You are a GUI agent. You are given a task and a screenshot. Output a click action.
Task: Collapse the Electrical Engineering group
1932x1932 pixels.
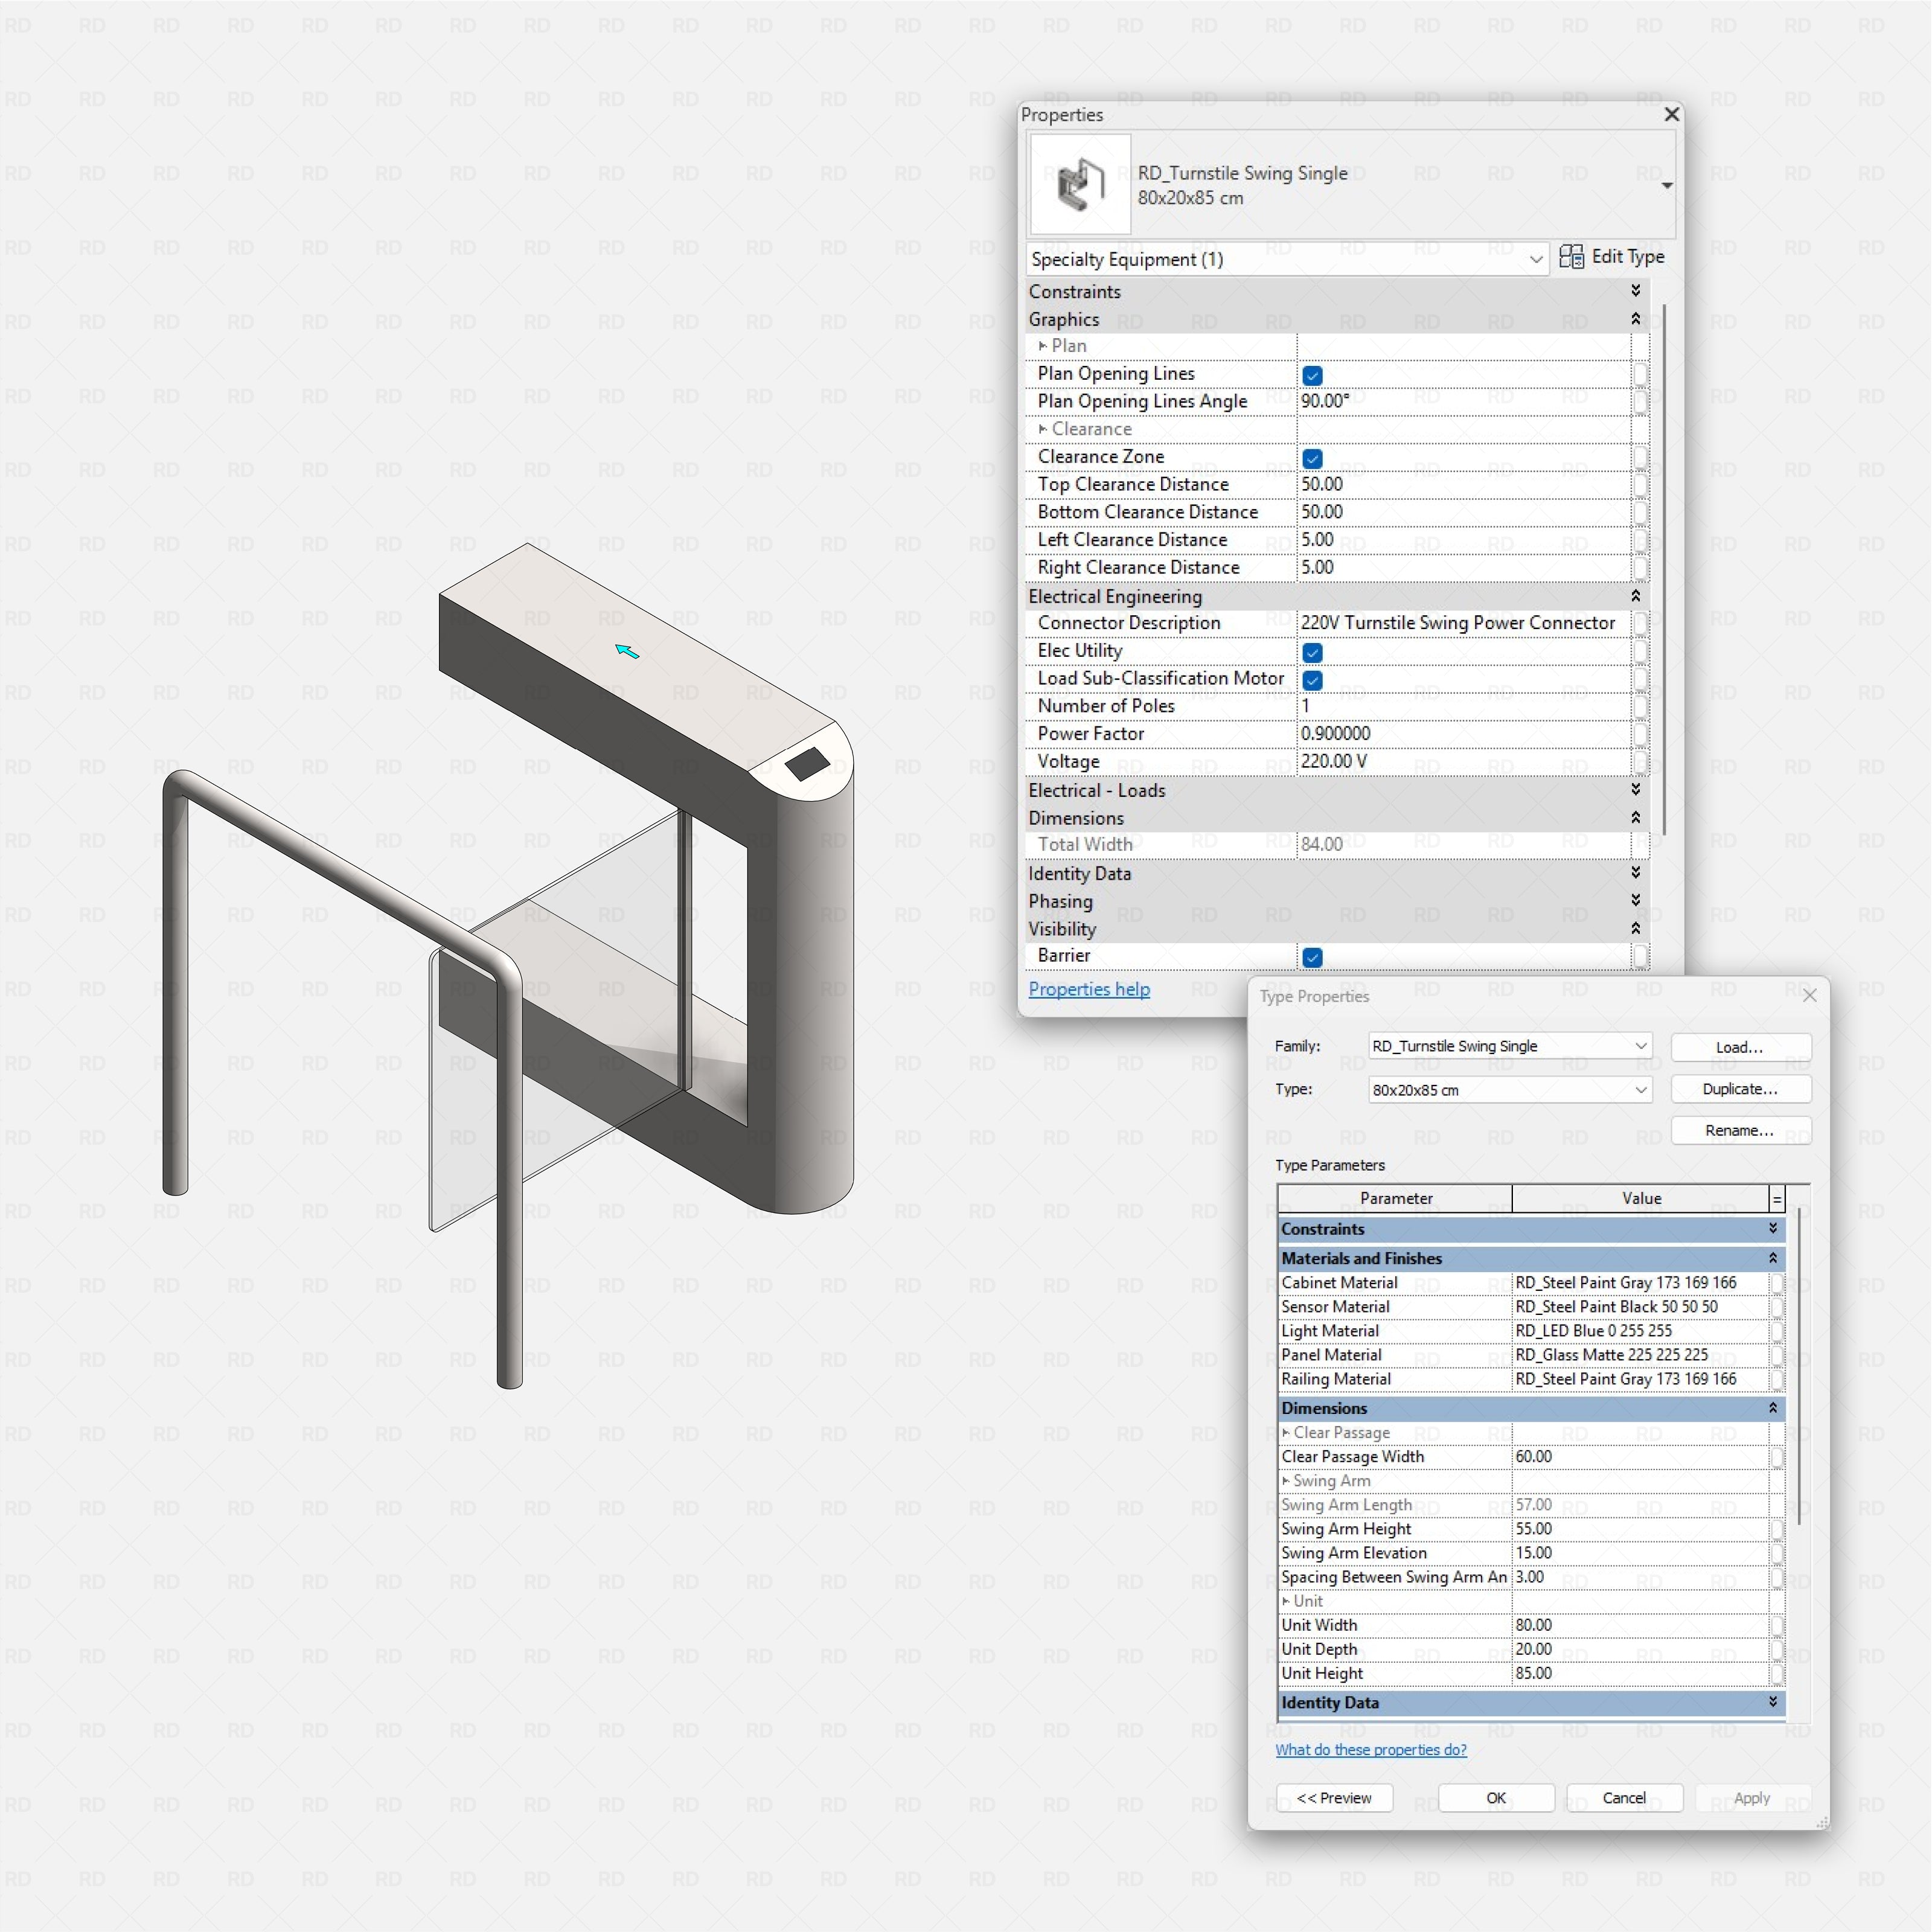point(1635,595)
